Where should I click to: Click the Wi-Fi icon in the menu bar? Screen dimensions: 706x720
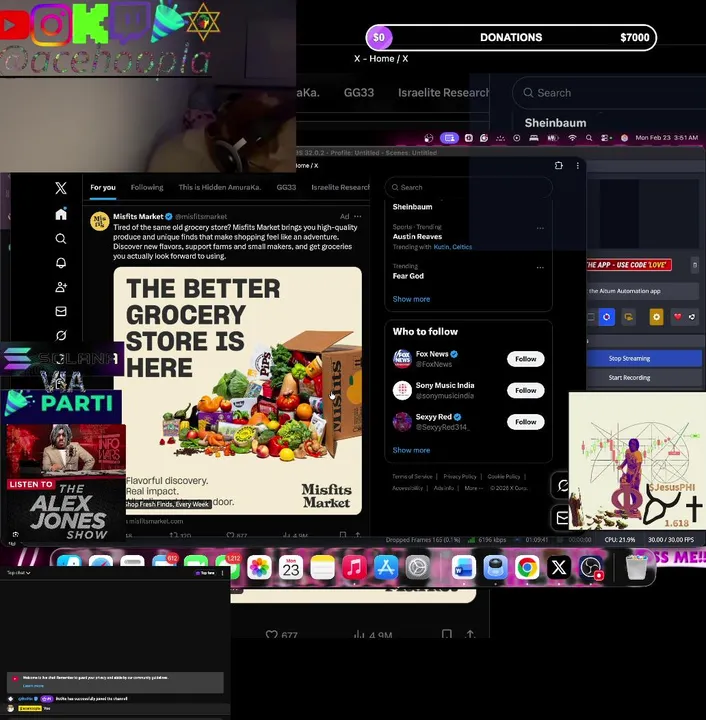click(572, 138)
